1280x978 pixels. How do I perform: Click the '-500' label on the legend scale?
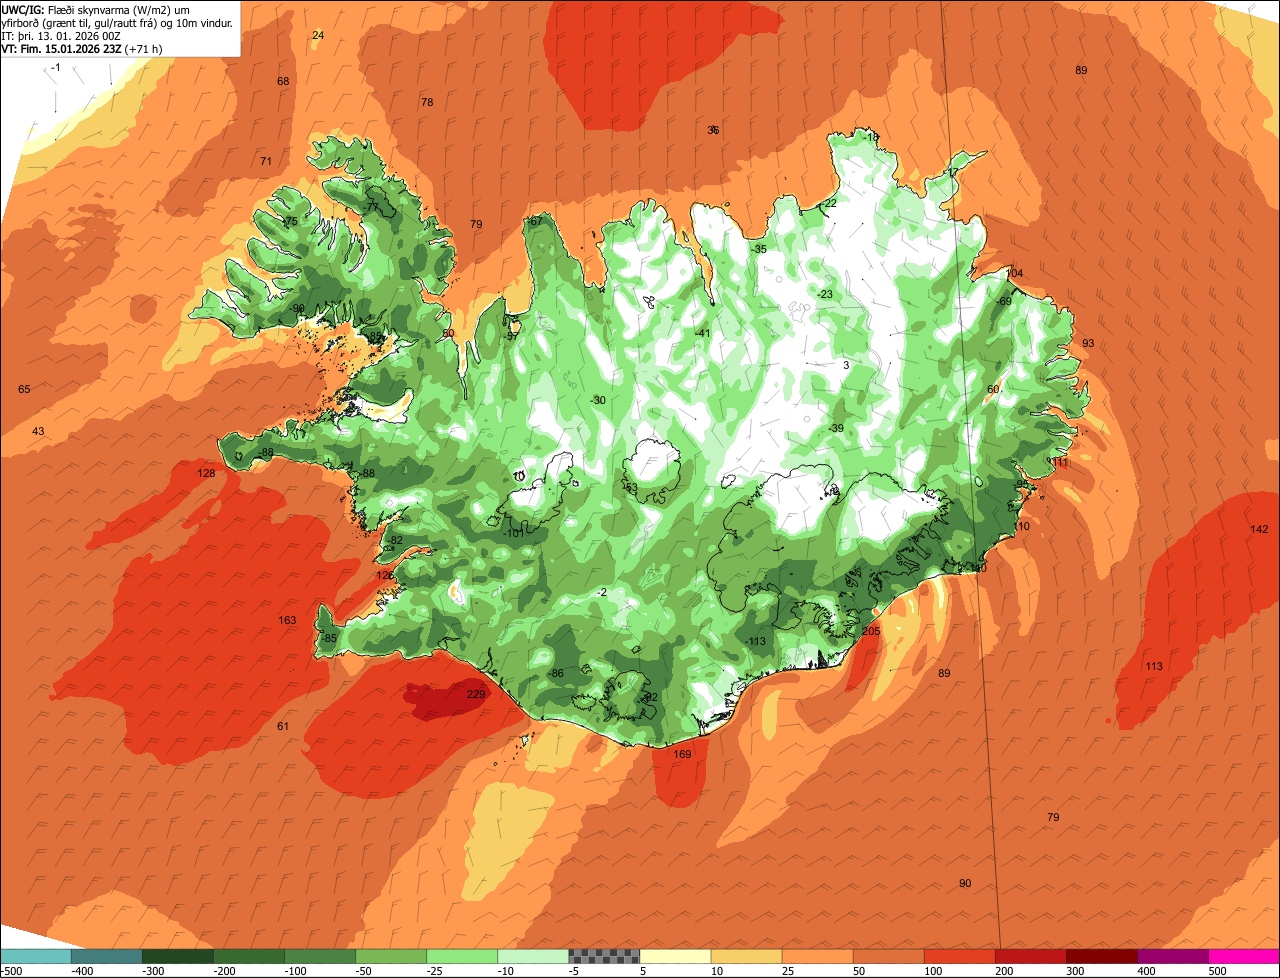tap(12, 971)
